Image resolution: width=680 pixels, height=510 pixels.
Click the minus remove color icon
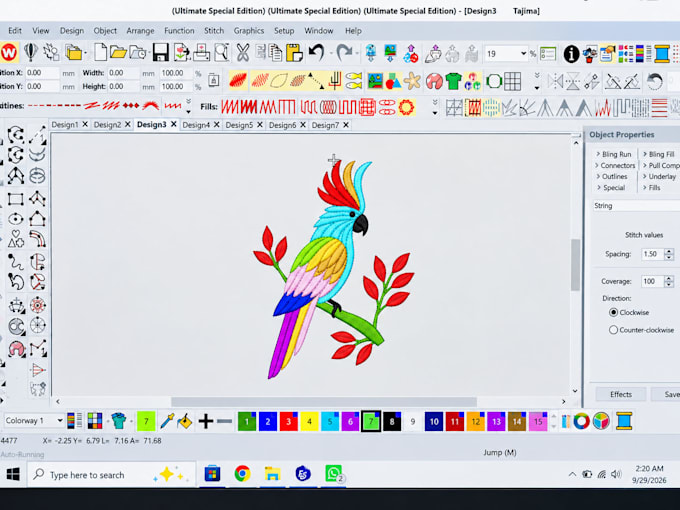point(225,421)
